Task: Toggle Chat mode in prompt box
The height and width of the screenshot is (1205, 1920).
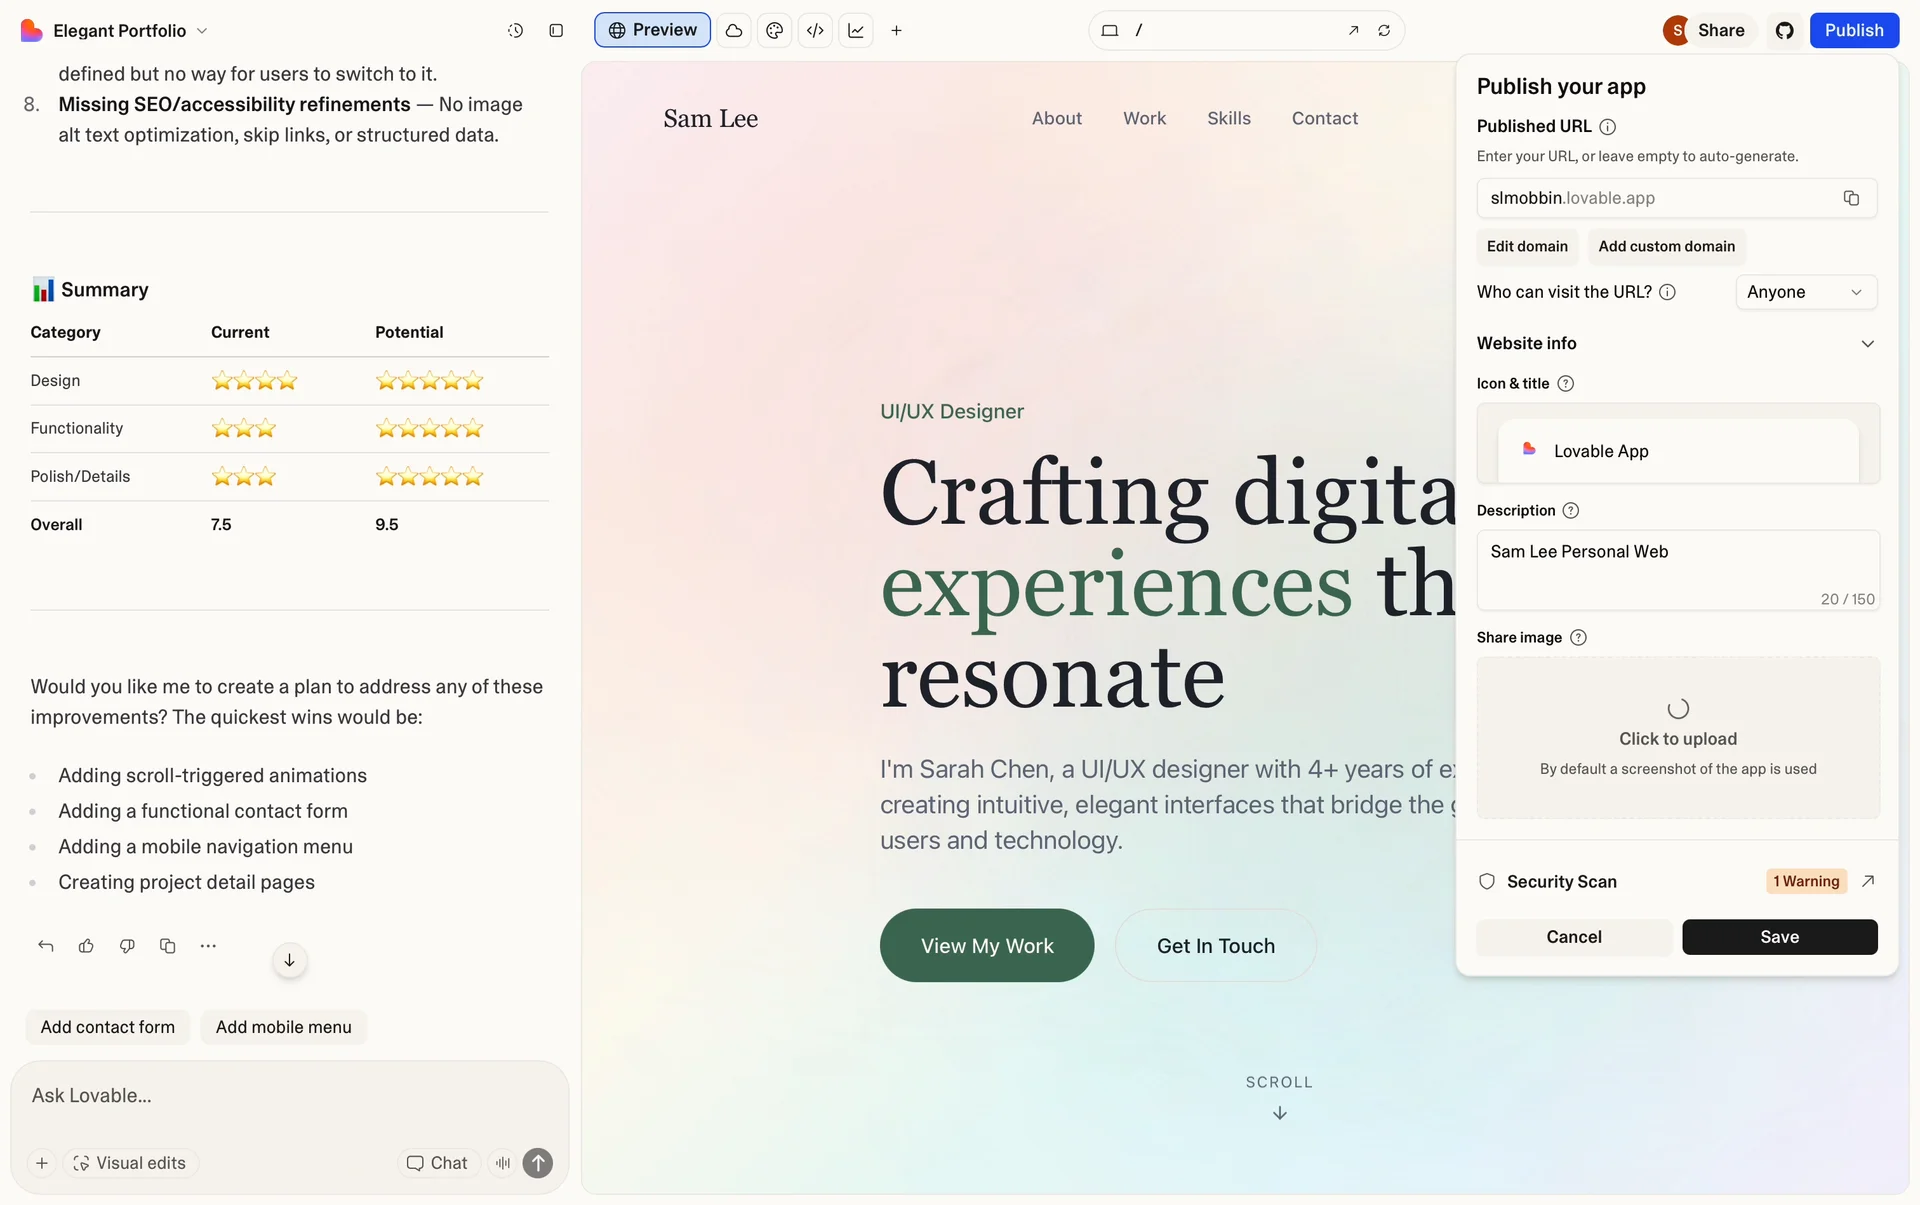Action: (437, 1163)
